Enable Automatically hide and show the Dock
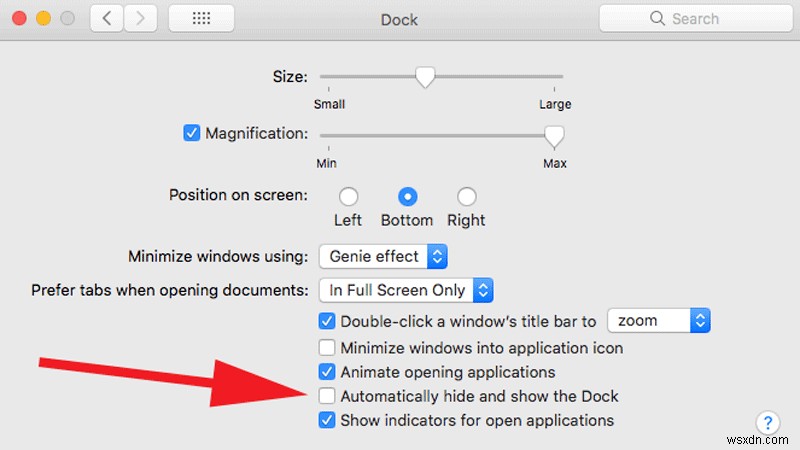The image size is (800, 450). [x=326, y=397]
